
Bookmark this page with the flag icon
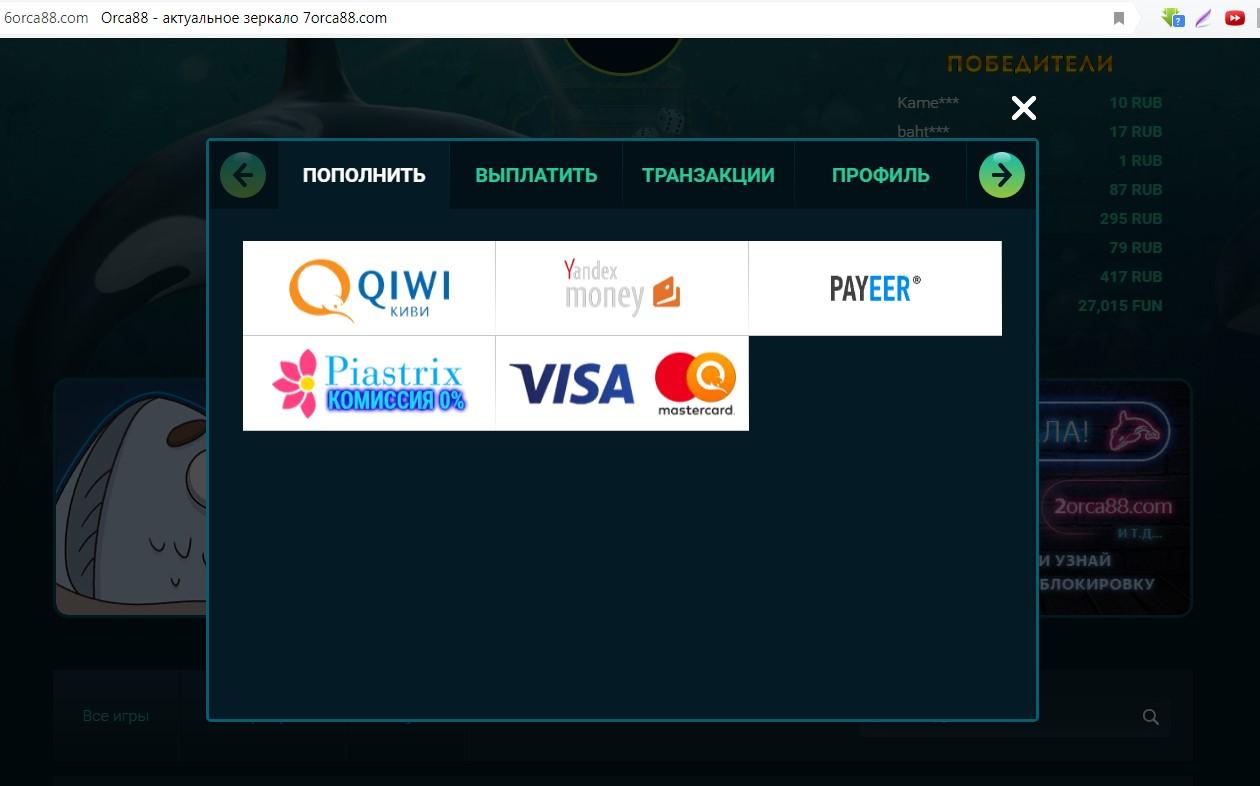[1119, 18]
